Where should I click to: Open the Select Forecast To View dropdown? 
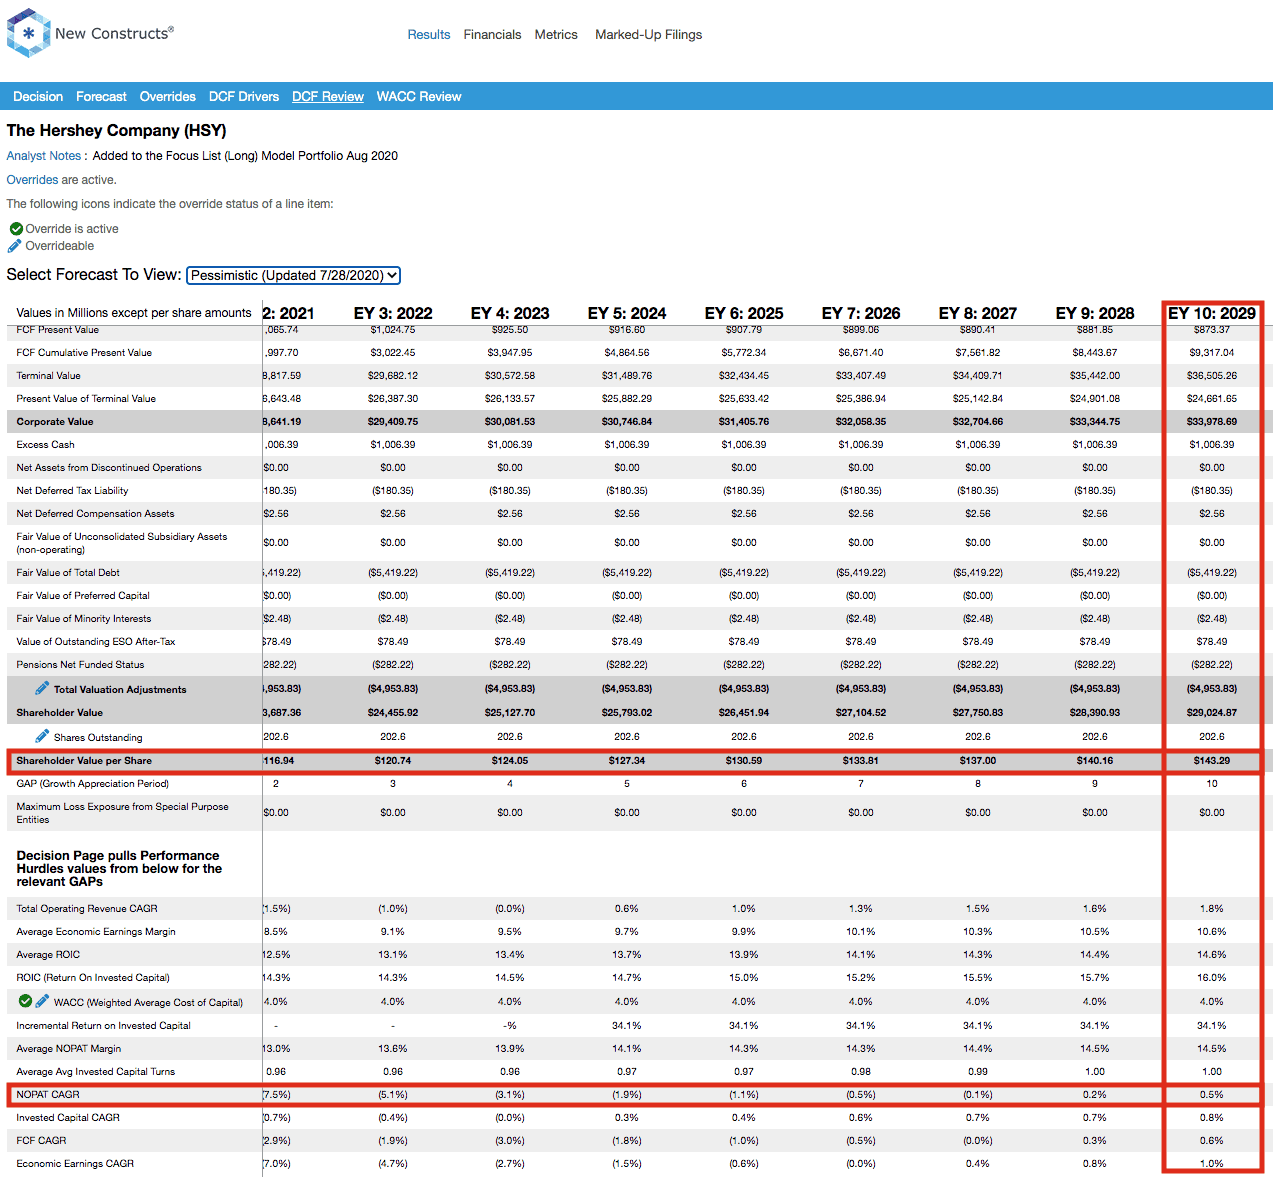pos(294,275)
